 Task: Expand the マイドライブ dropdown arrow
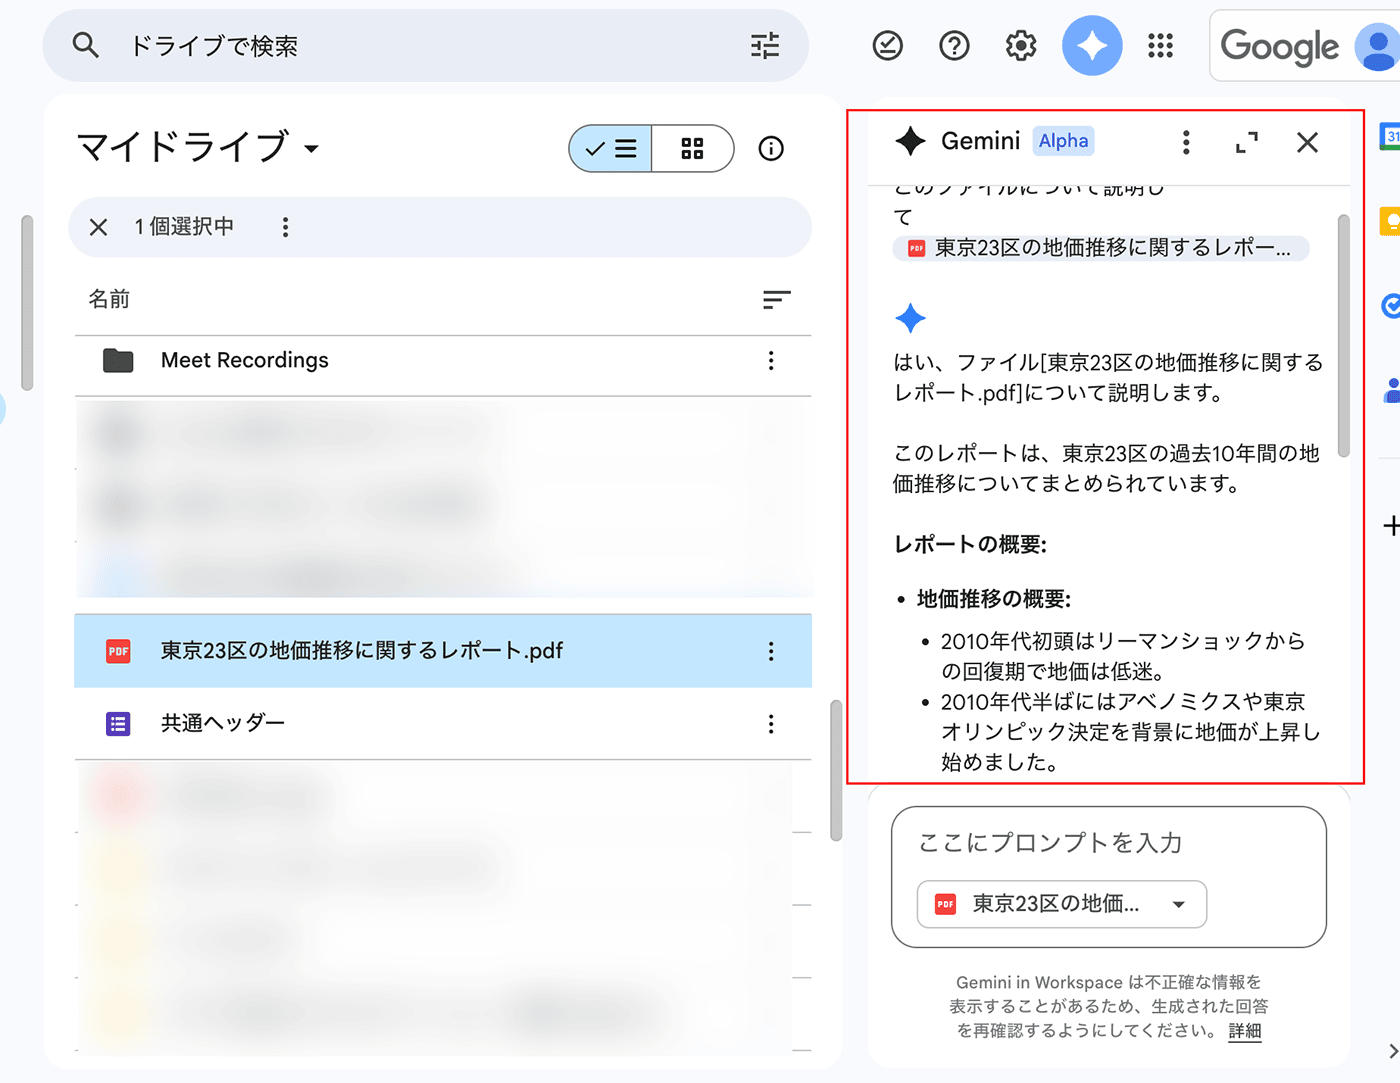click(x=312, y=149)
